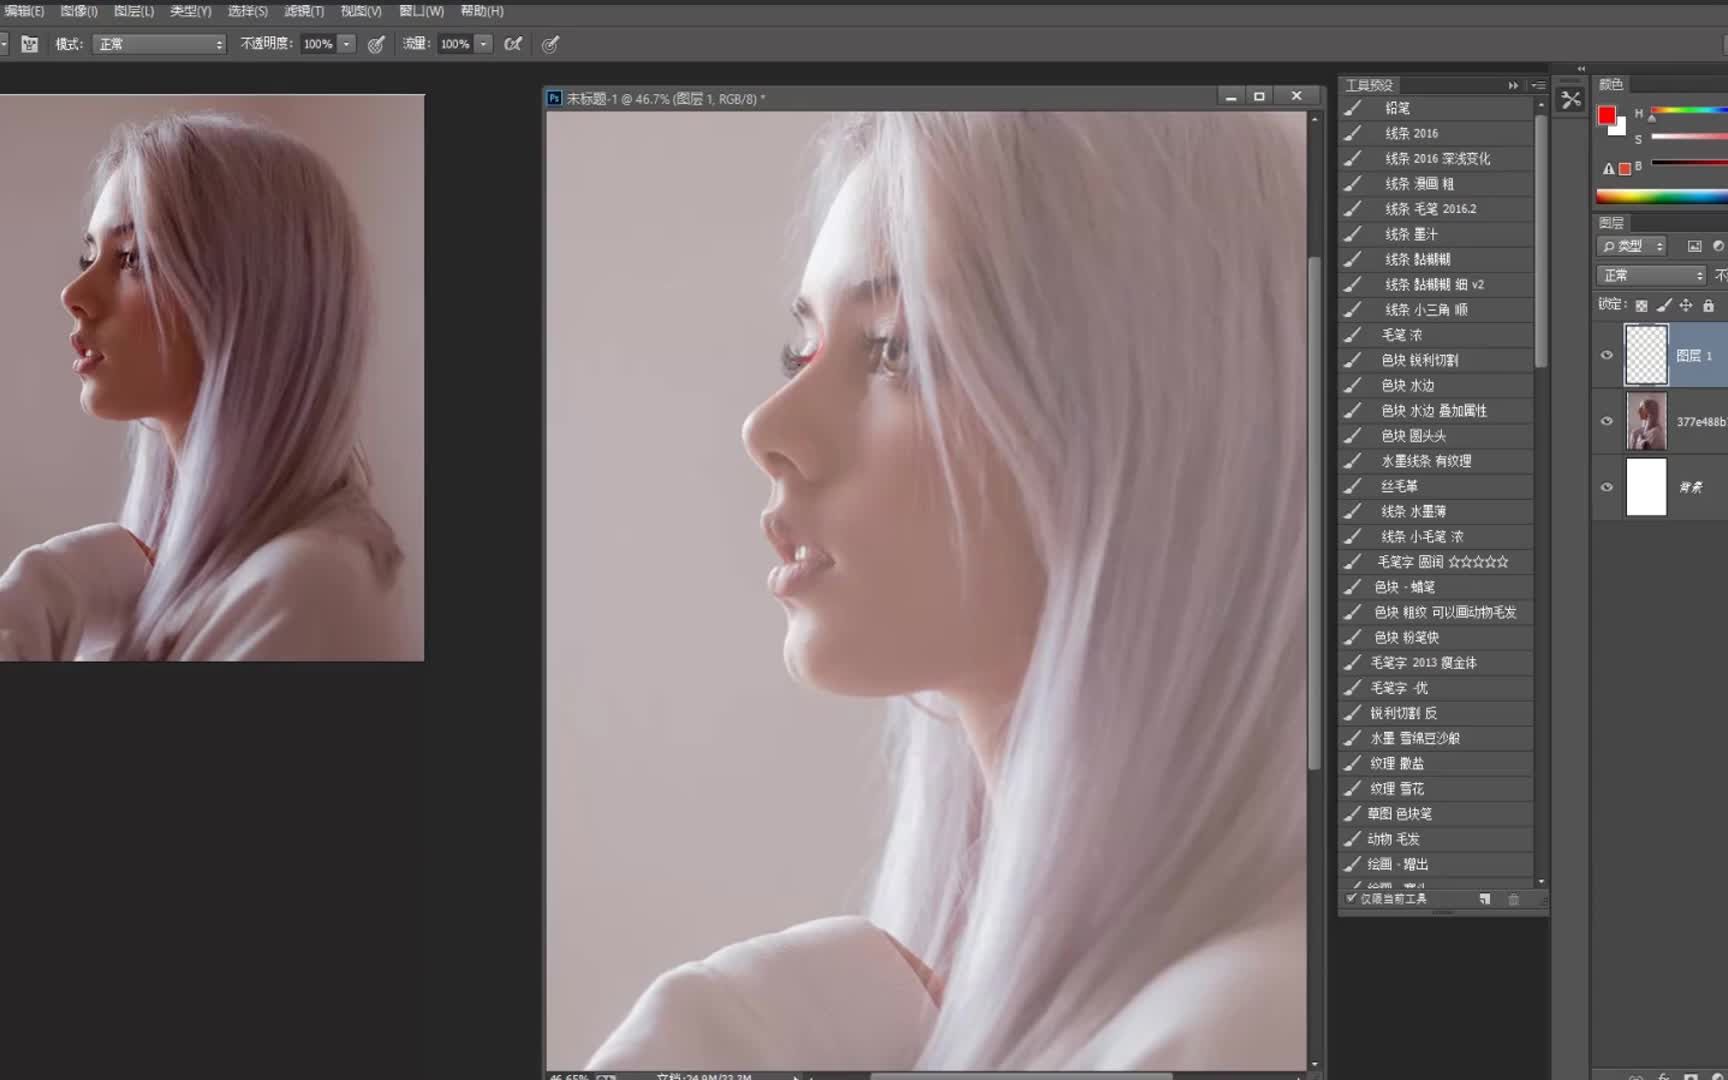Select the 动物 毛发 brush preset
The height and width of the screenshot is (1080, 1728).
coord(1436,839)
